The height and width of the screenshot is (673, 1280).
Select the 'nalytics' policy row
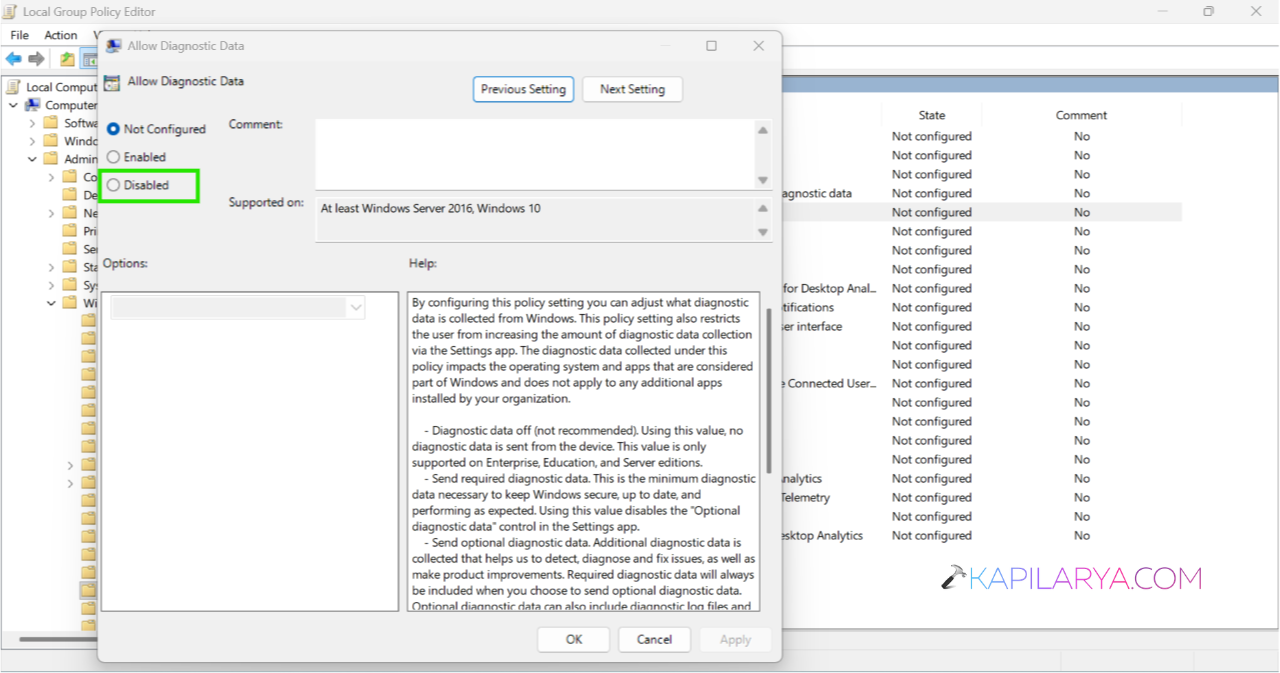[980, 478]
